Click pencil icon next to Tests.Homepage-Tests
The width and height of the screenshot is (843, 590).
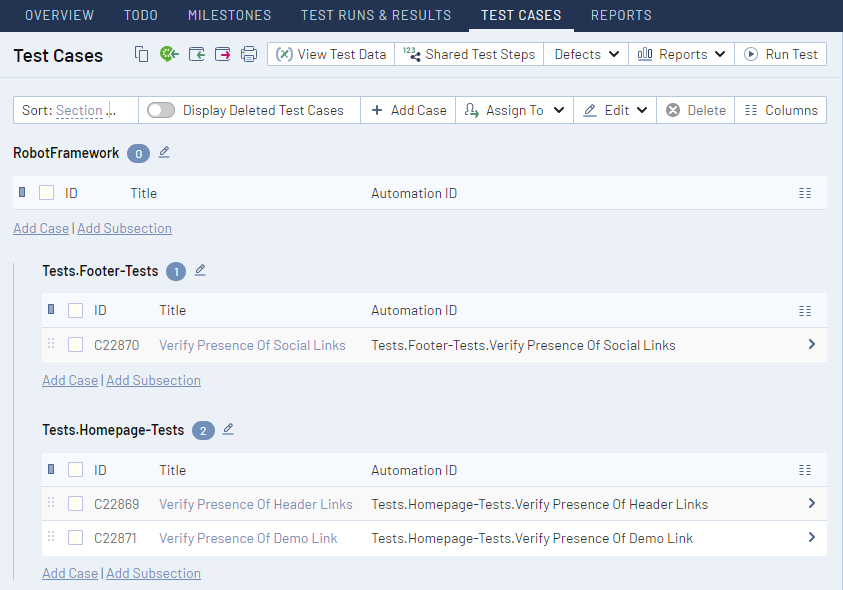click(x=228, y=429)
